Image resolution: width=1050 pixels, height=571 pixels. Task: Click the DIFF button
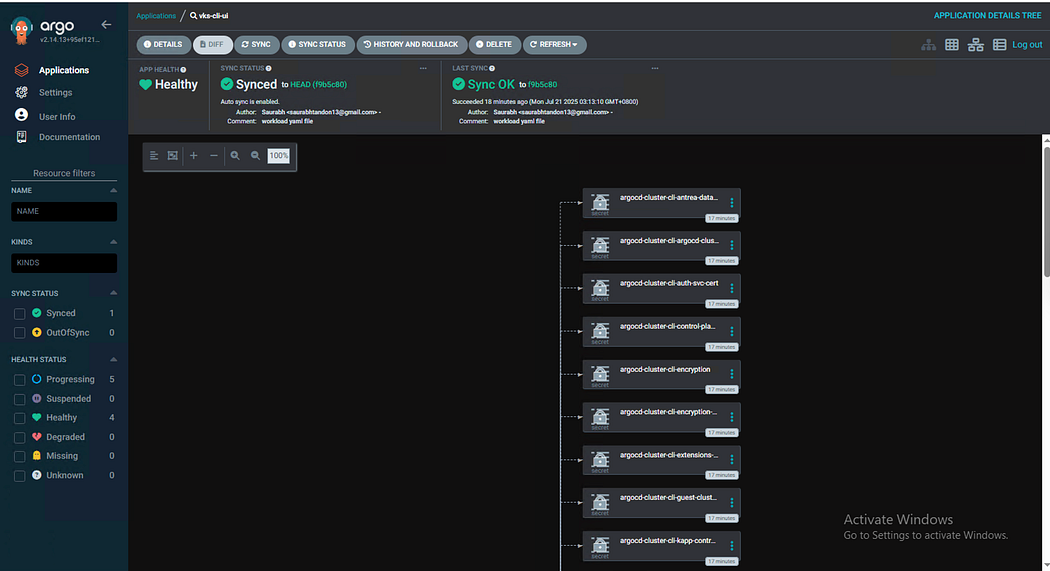pos(212,44)
